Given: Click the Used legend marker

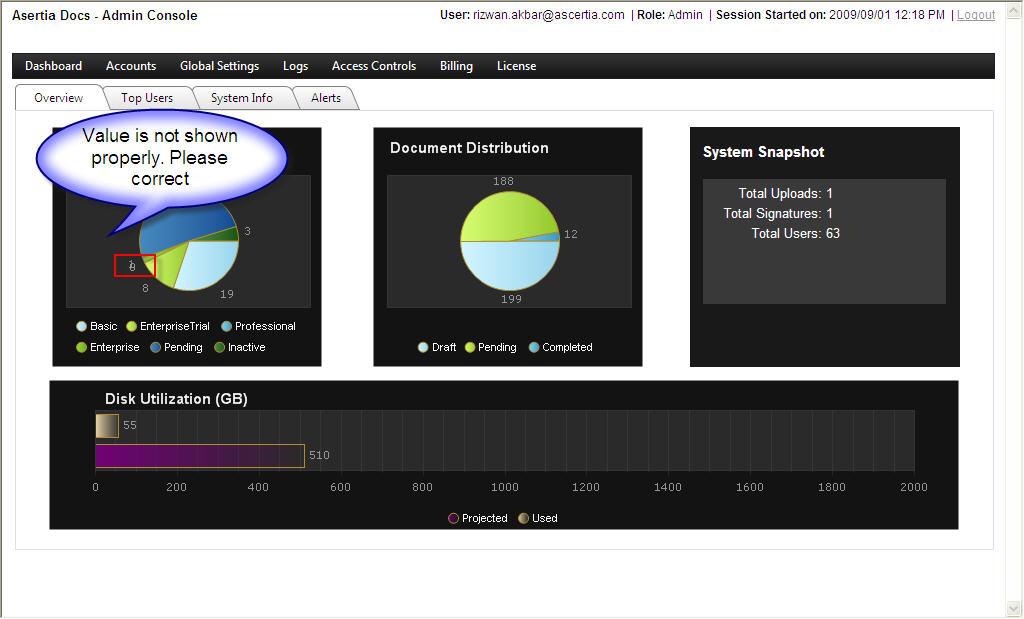Looking at the screenshot, I should tap(523, 518).
